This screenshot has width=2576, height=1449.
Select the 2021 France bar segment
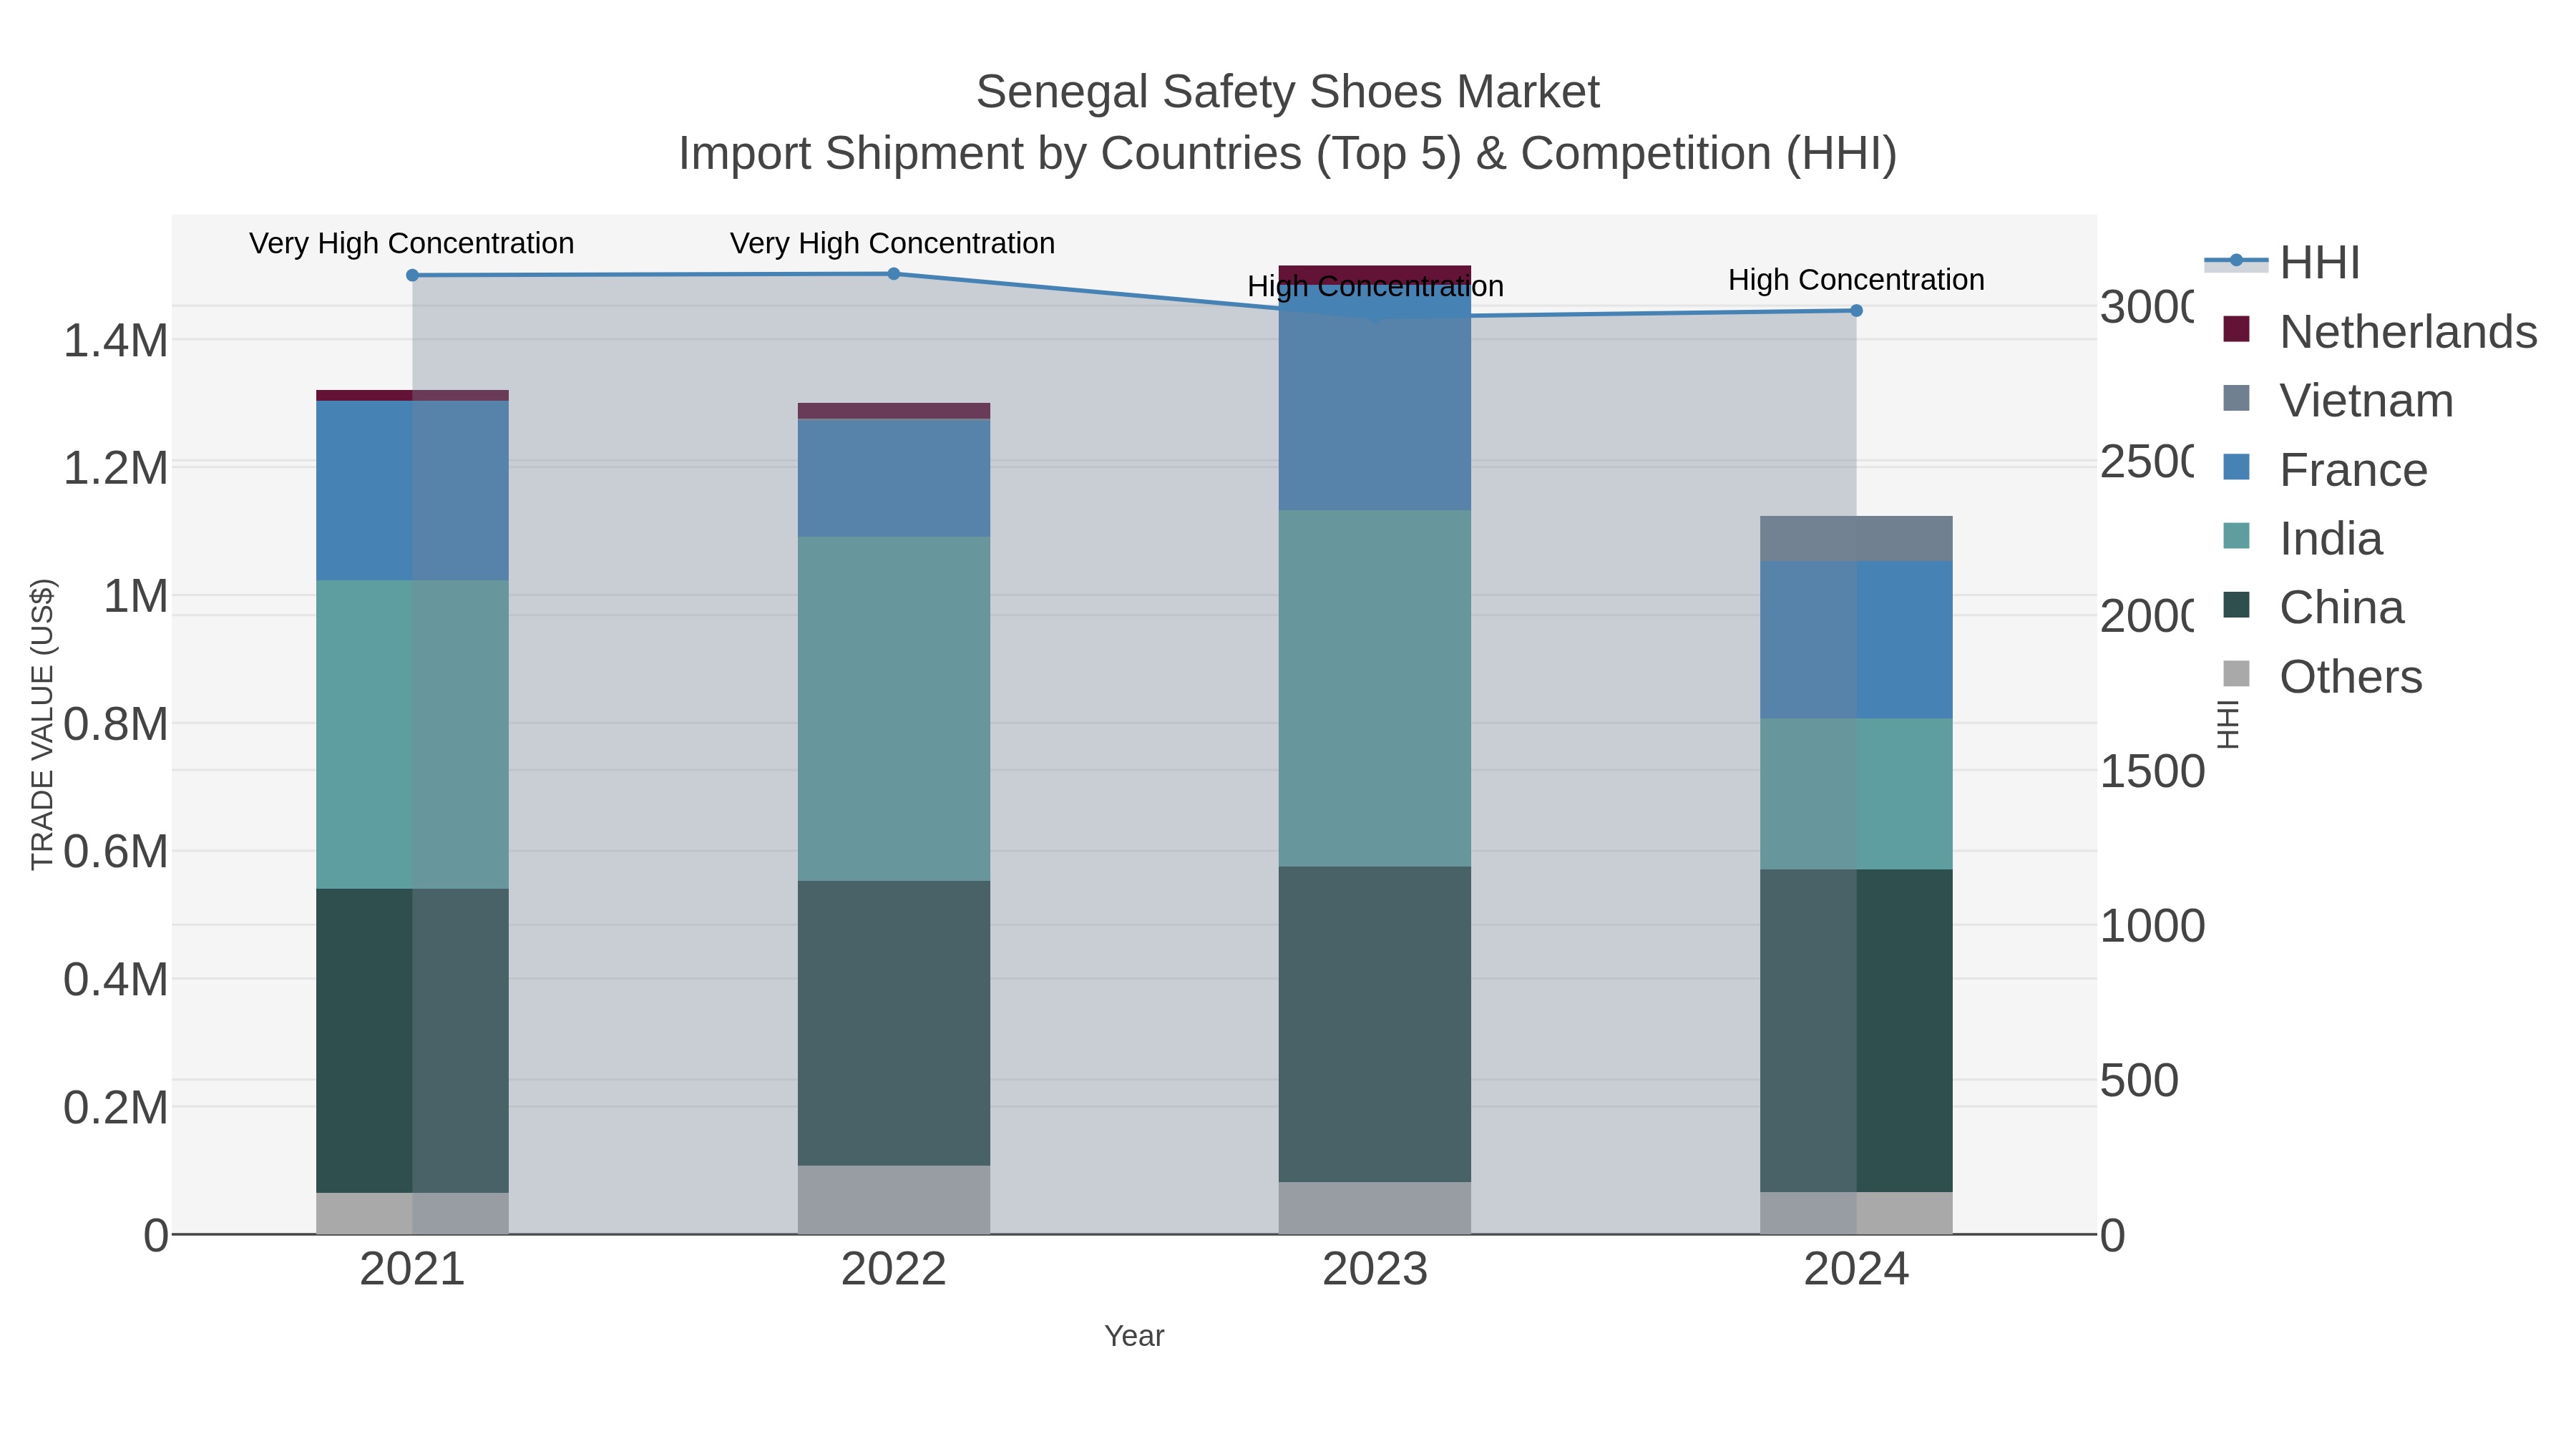coord(412,490)
